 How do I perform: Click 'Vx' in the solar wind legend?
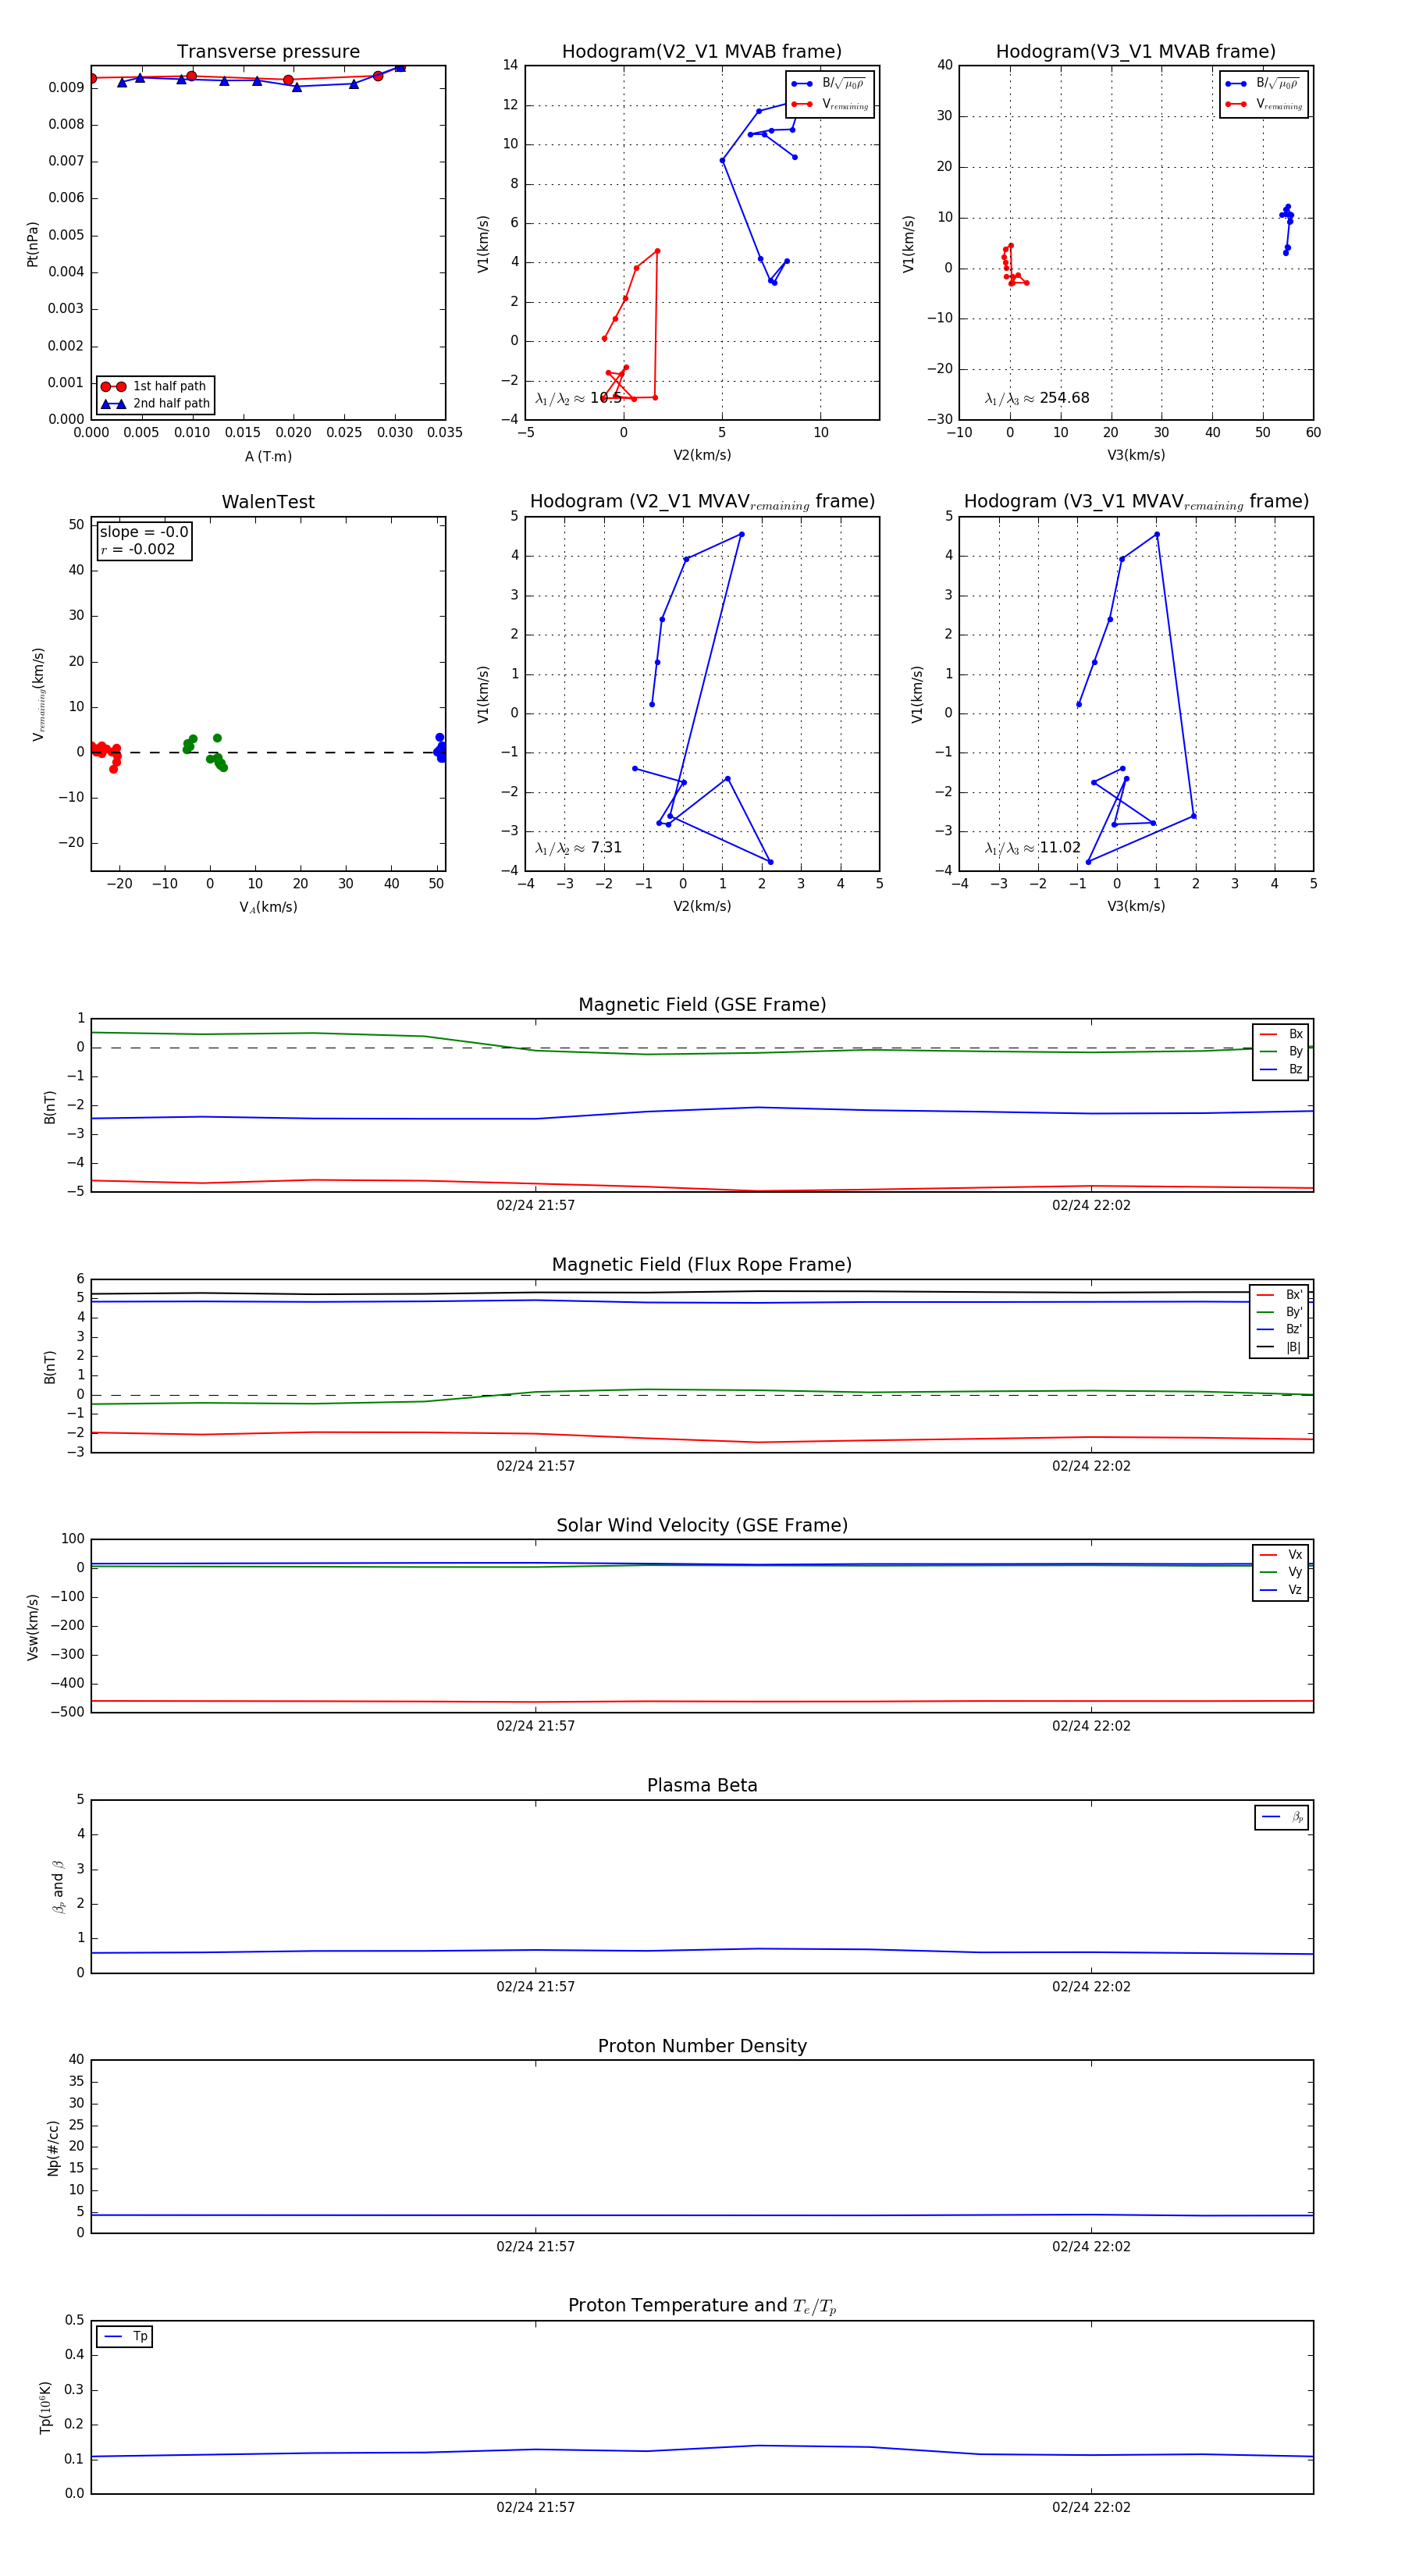tap(1282, 1554)
